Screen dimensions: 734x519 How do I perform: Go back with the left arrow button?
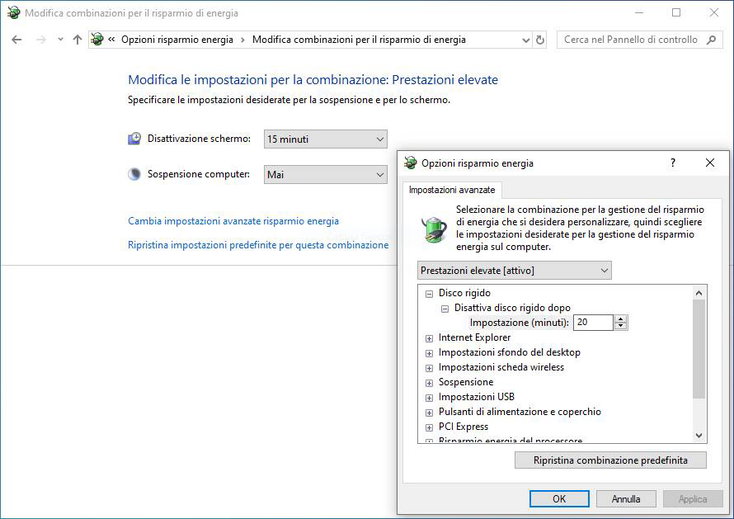tap(16, 40)
